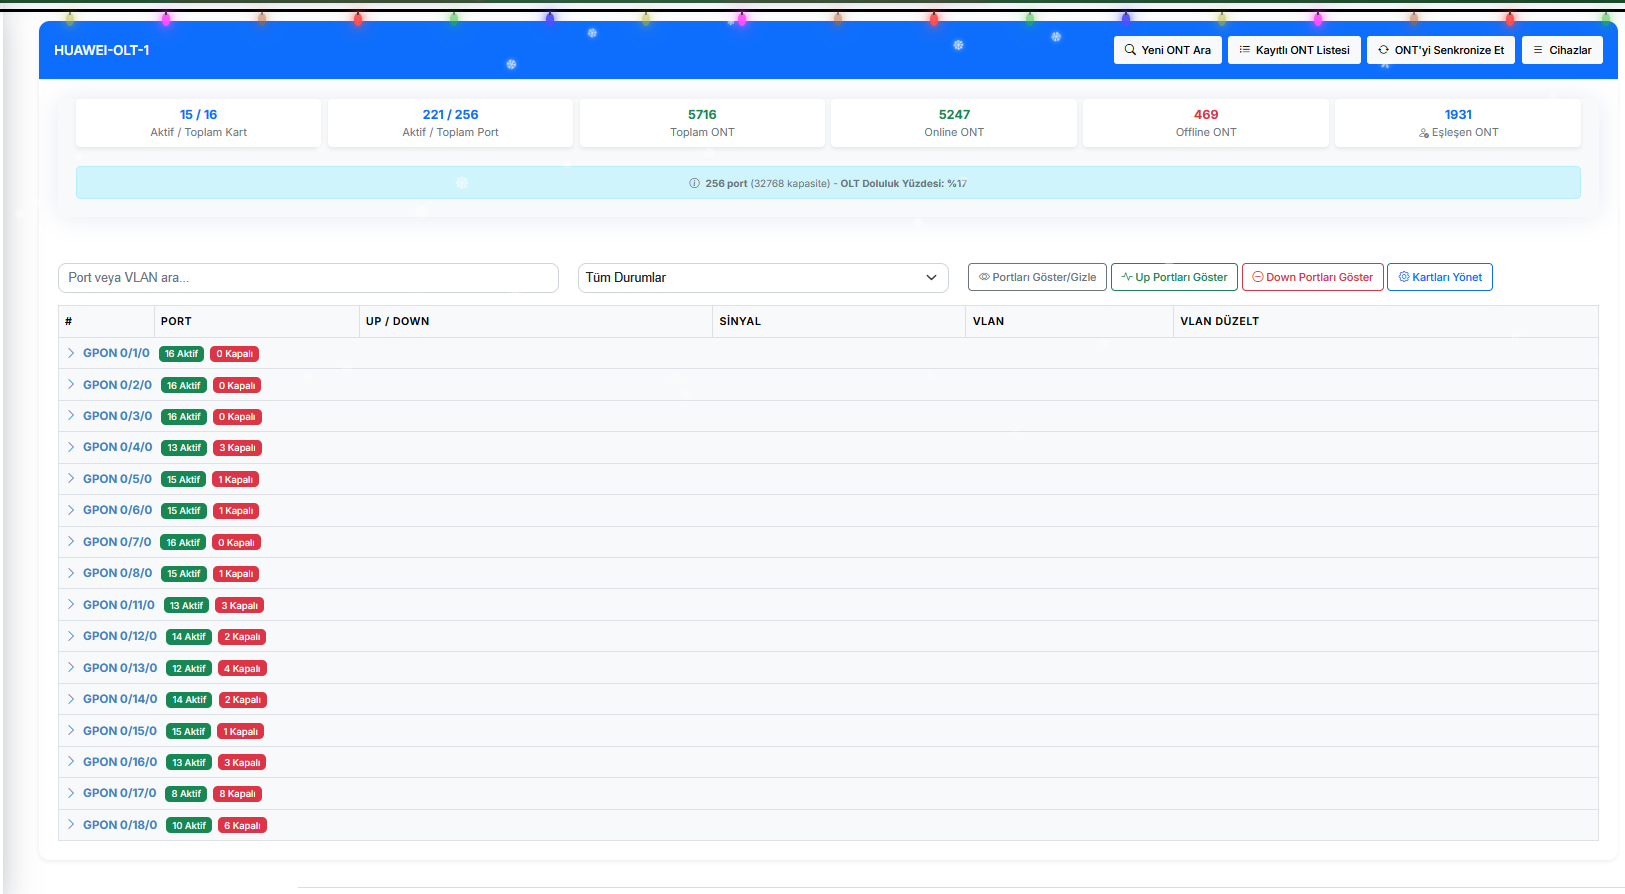Open the Tüm Durumlar status dropdown
Screen dimensions: 1625x894
[x=762, y=278]
